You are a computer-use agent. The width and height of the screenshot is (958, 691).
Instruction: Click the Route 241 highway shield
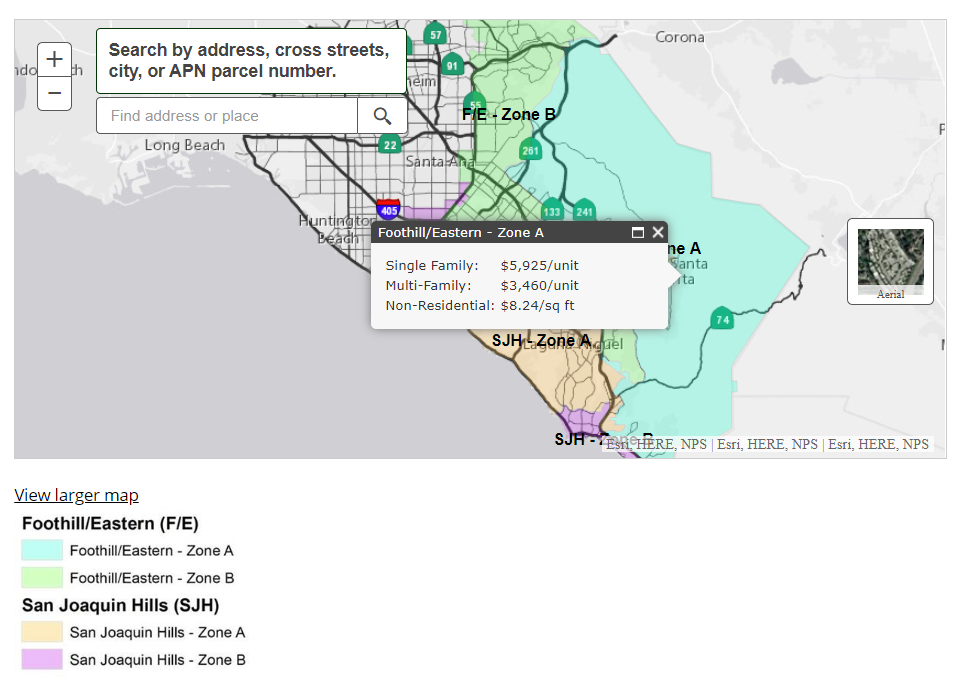pos(584,211)
